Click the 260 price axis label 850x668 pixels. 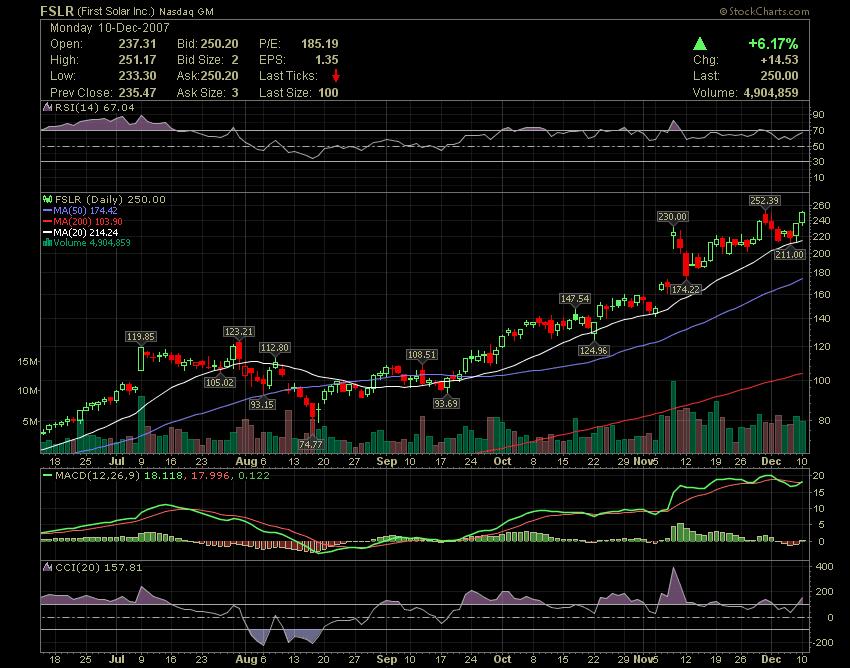(x=822, y=206)
